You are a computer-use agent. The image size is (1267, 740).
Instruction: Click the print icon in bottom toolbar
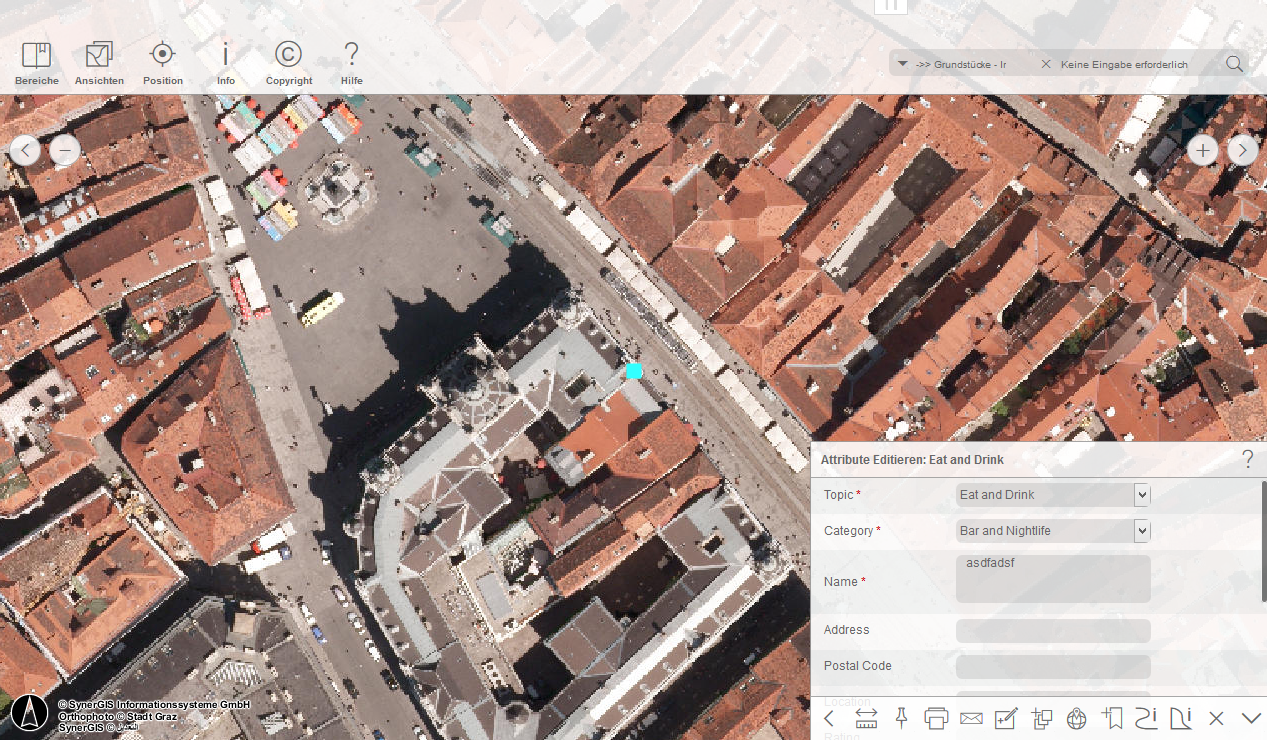(x=936, y=718)
